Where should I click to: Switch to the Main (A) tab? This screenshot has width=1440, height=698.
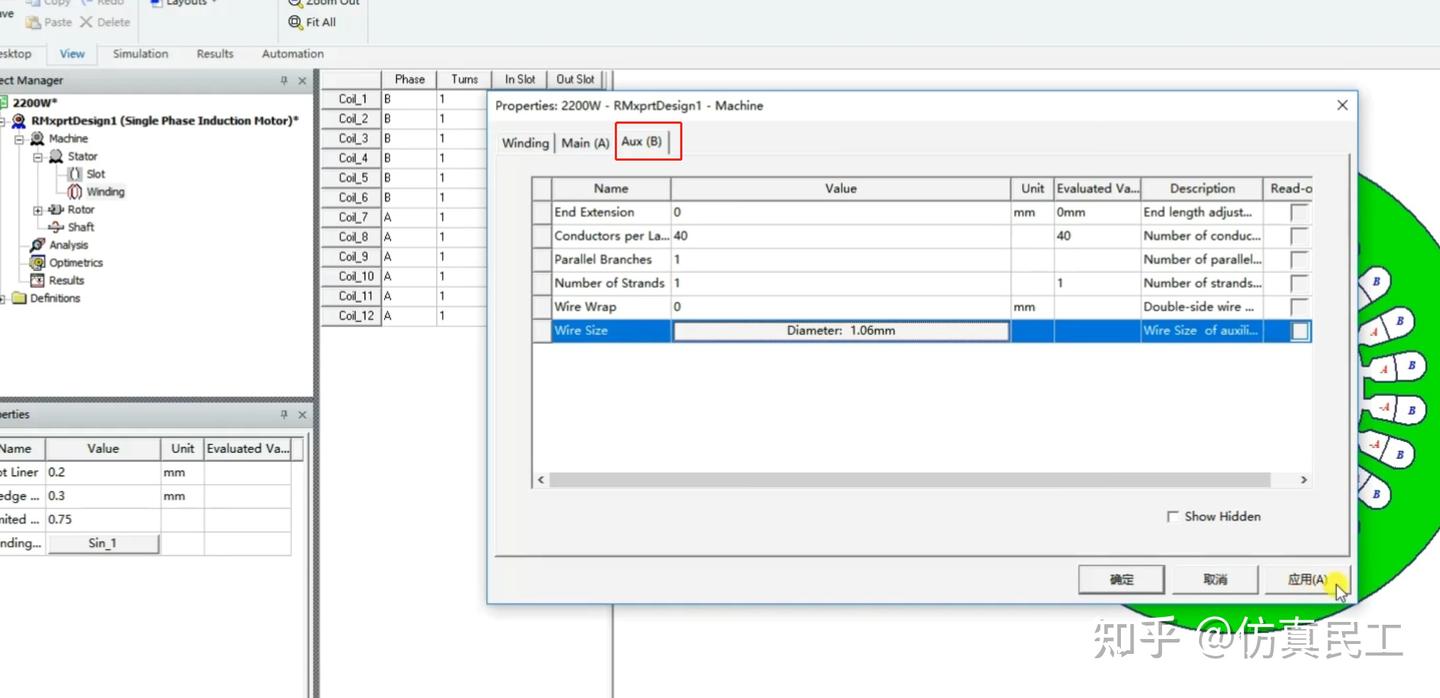click(585, 143)
